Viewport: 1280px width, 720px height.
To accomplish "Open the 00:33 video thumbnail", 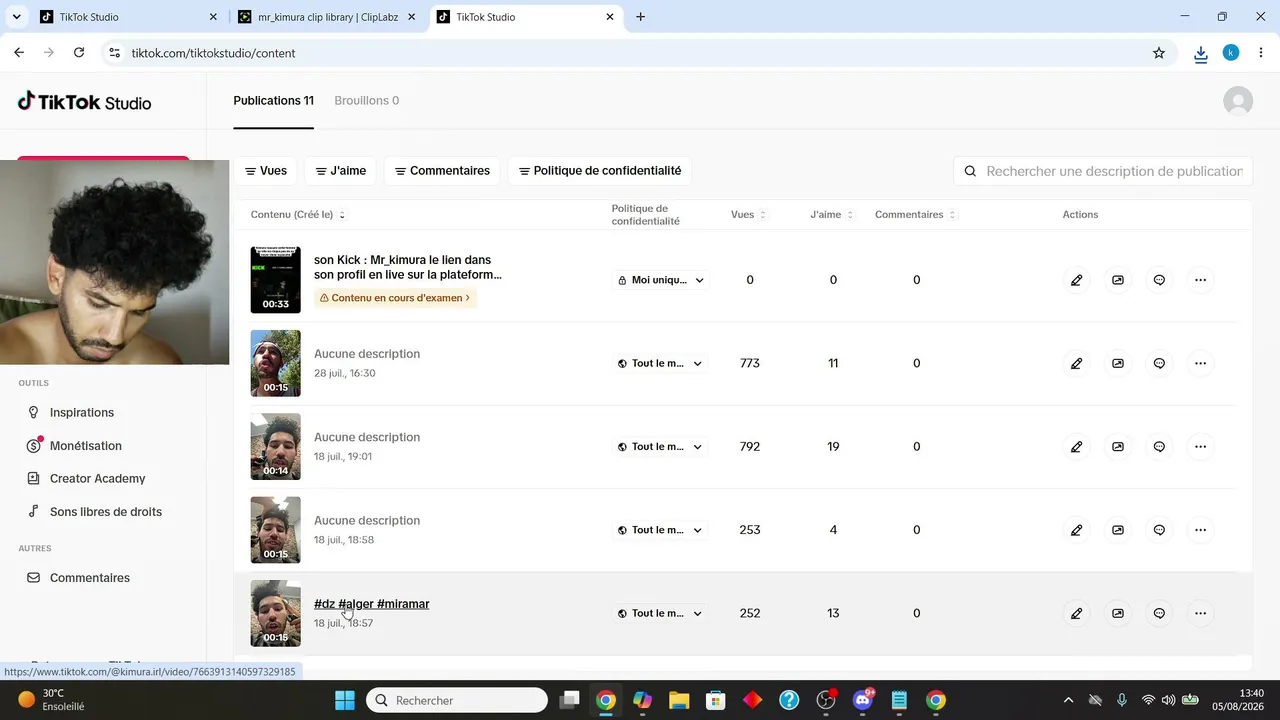I will tap(276, 280).
